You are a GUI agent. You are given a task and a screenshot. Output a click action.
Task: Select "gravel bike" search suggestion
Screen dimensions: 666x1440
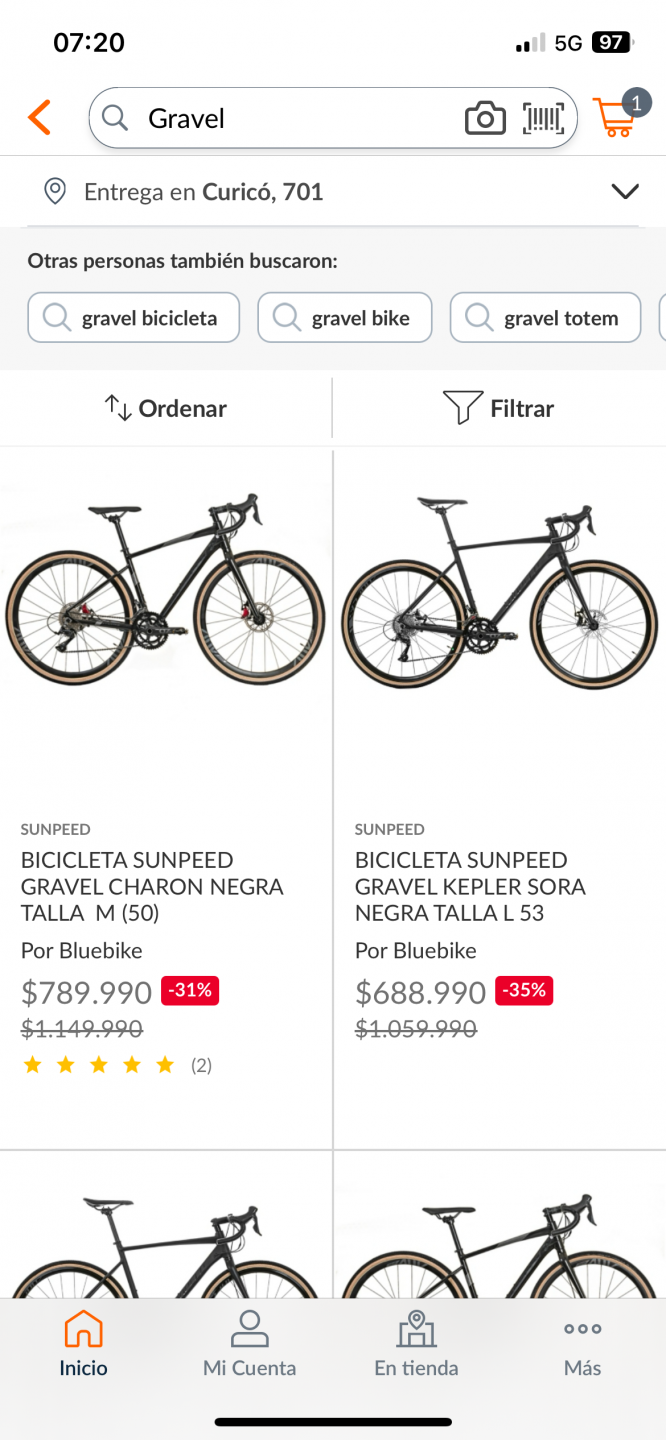click(345, 318)
